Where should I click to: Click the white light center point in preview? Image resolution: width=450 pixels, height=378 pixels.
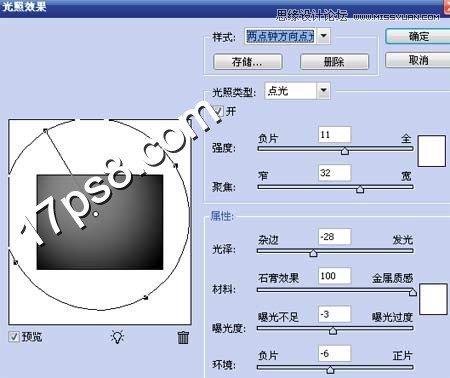point(96,214)
